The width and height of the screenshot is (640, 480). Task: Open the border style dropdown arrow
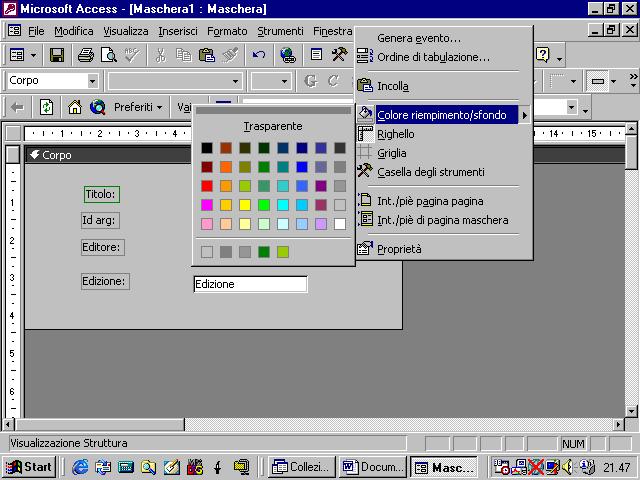[x=573, y=81]
